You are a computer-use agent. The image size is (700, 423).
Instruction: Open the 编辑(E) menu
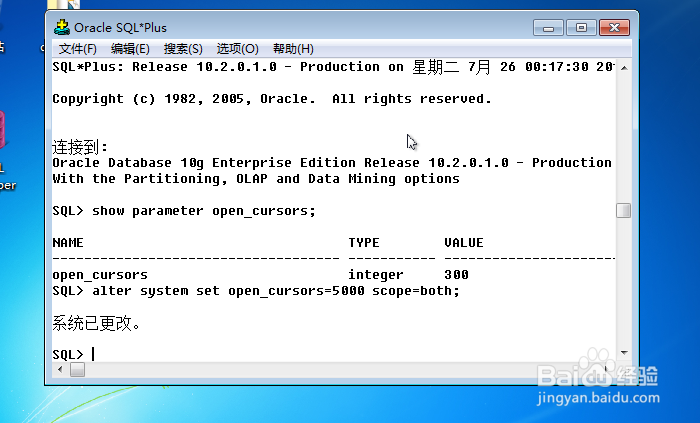[130, 49]
